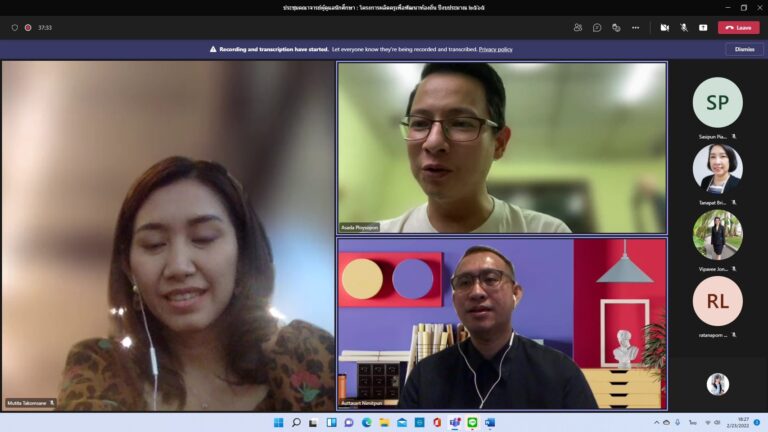Click the meeting security shield icon

(x=15, y=27)
